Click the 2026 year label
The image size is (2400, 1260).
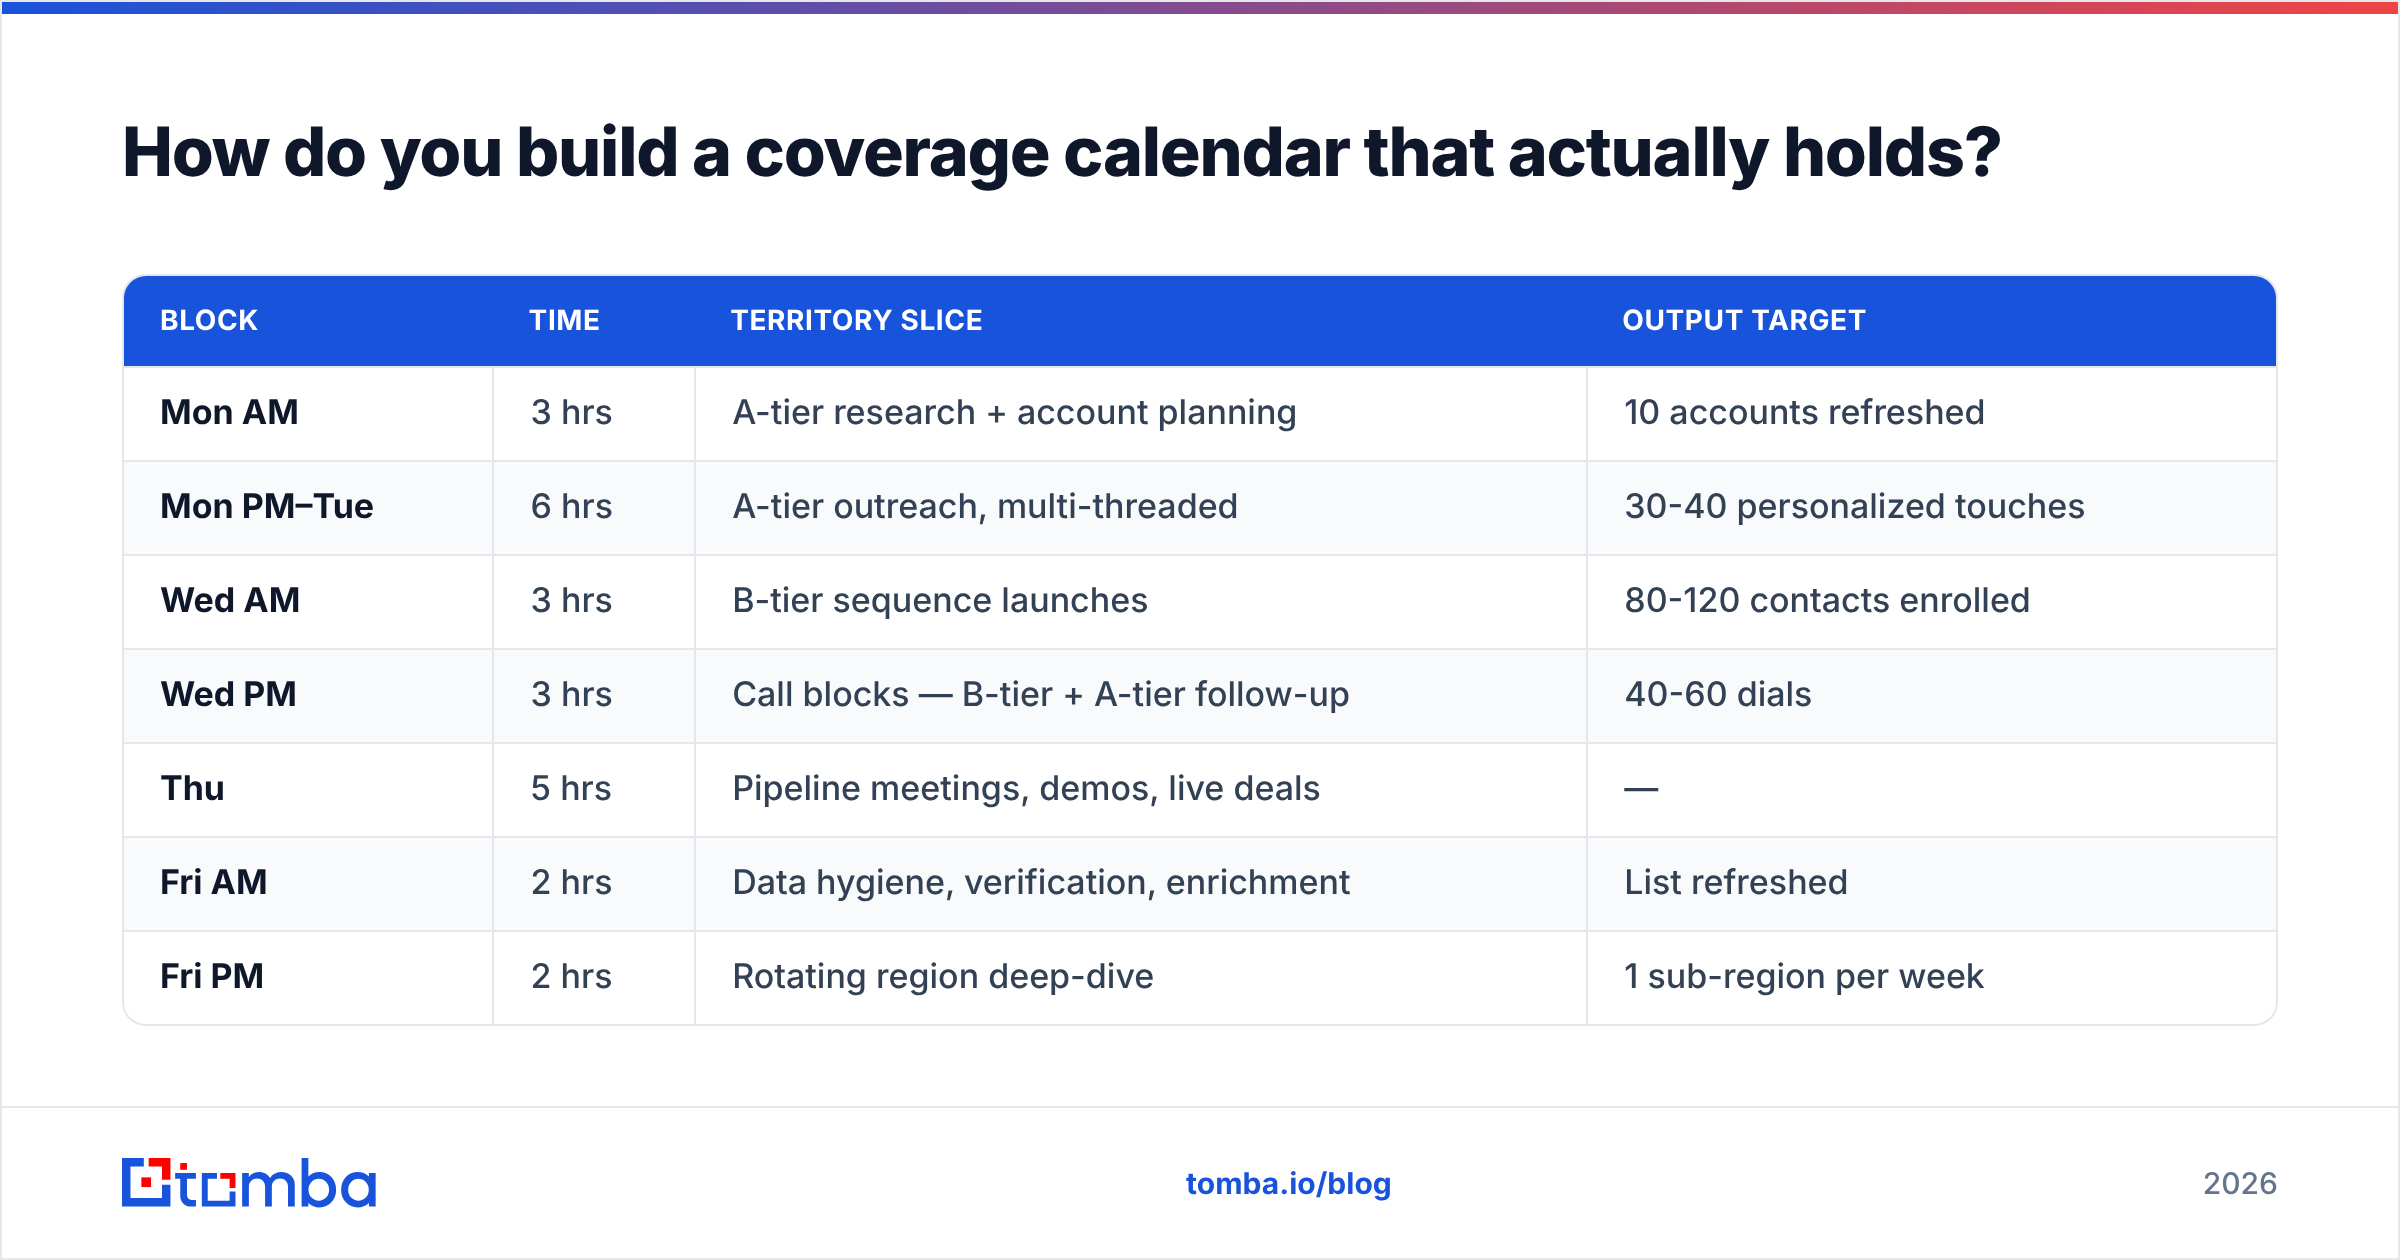[x=2240, y=1184]
